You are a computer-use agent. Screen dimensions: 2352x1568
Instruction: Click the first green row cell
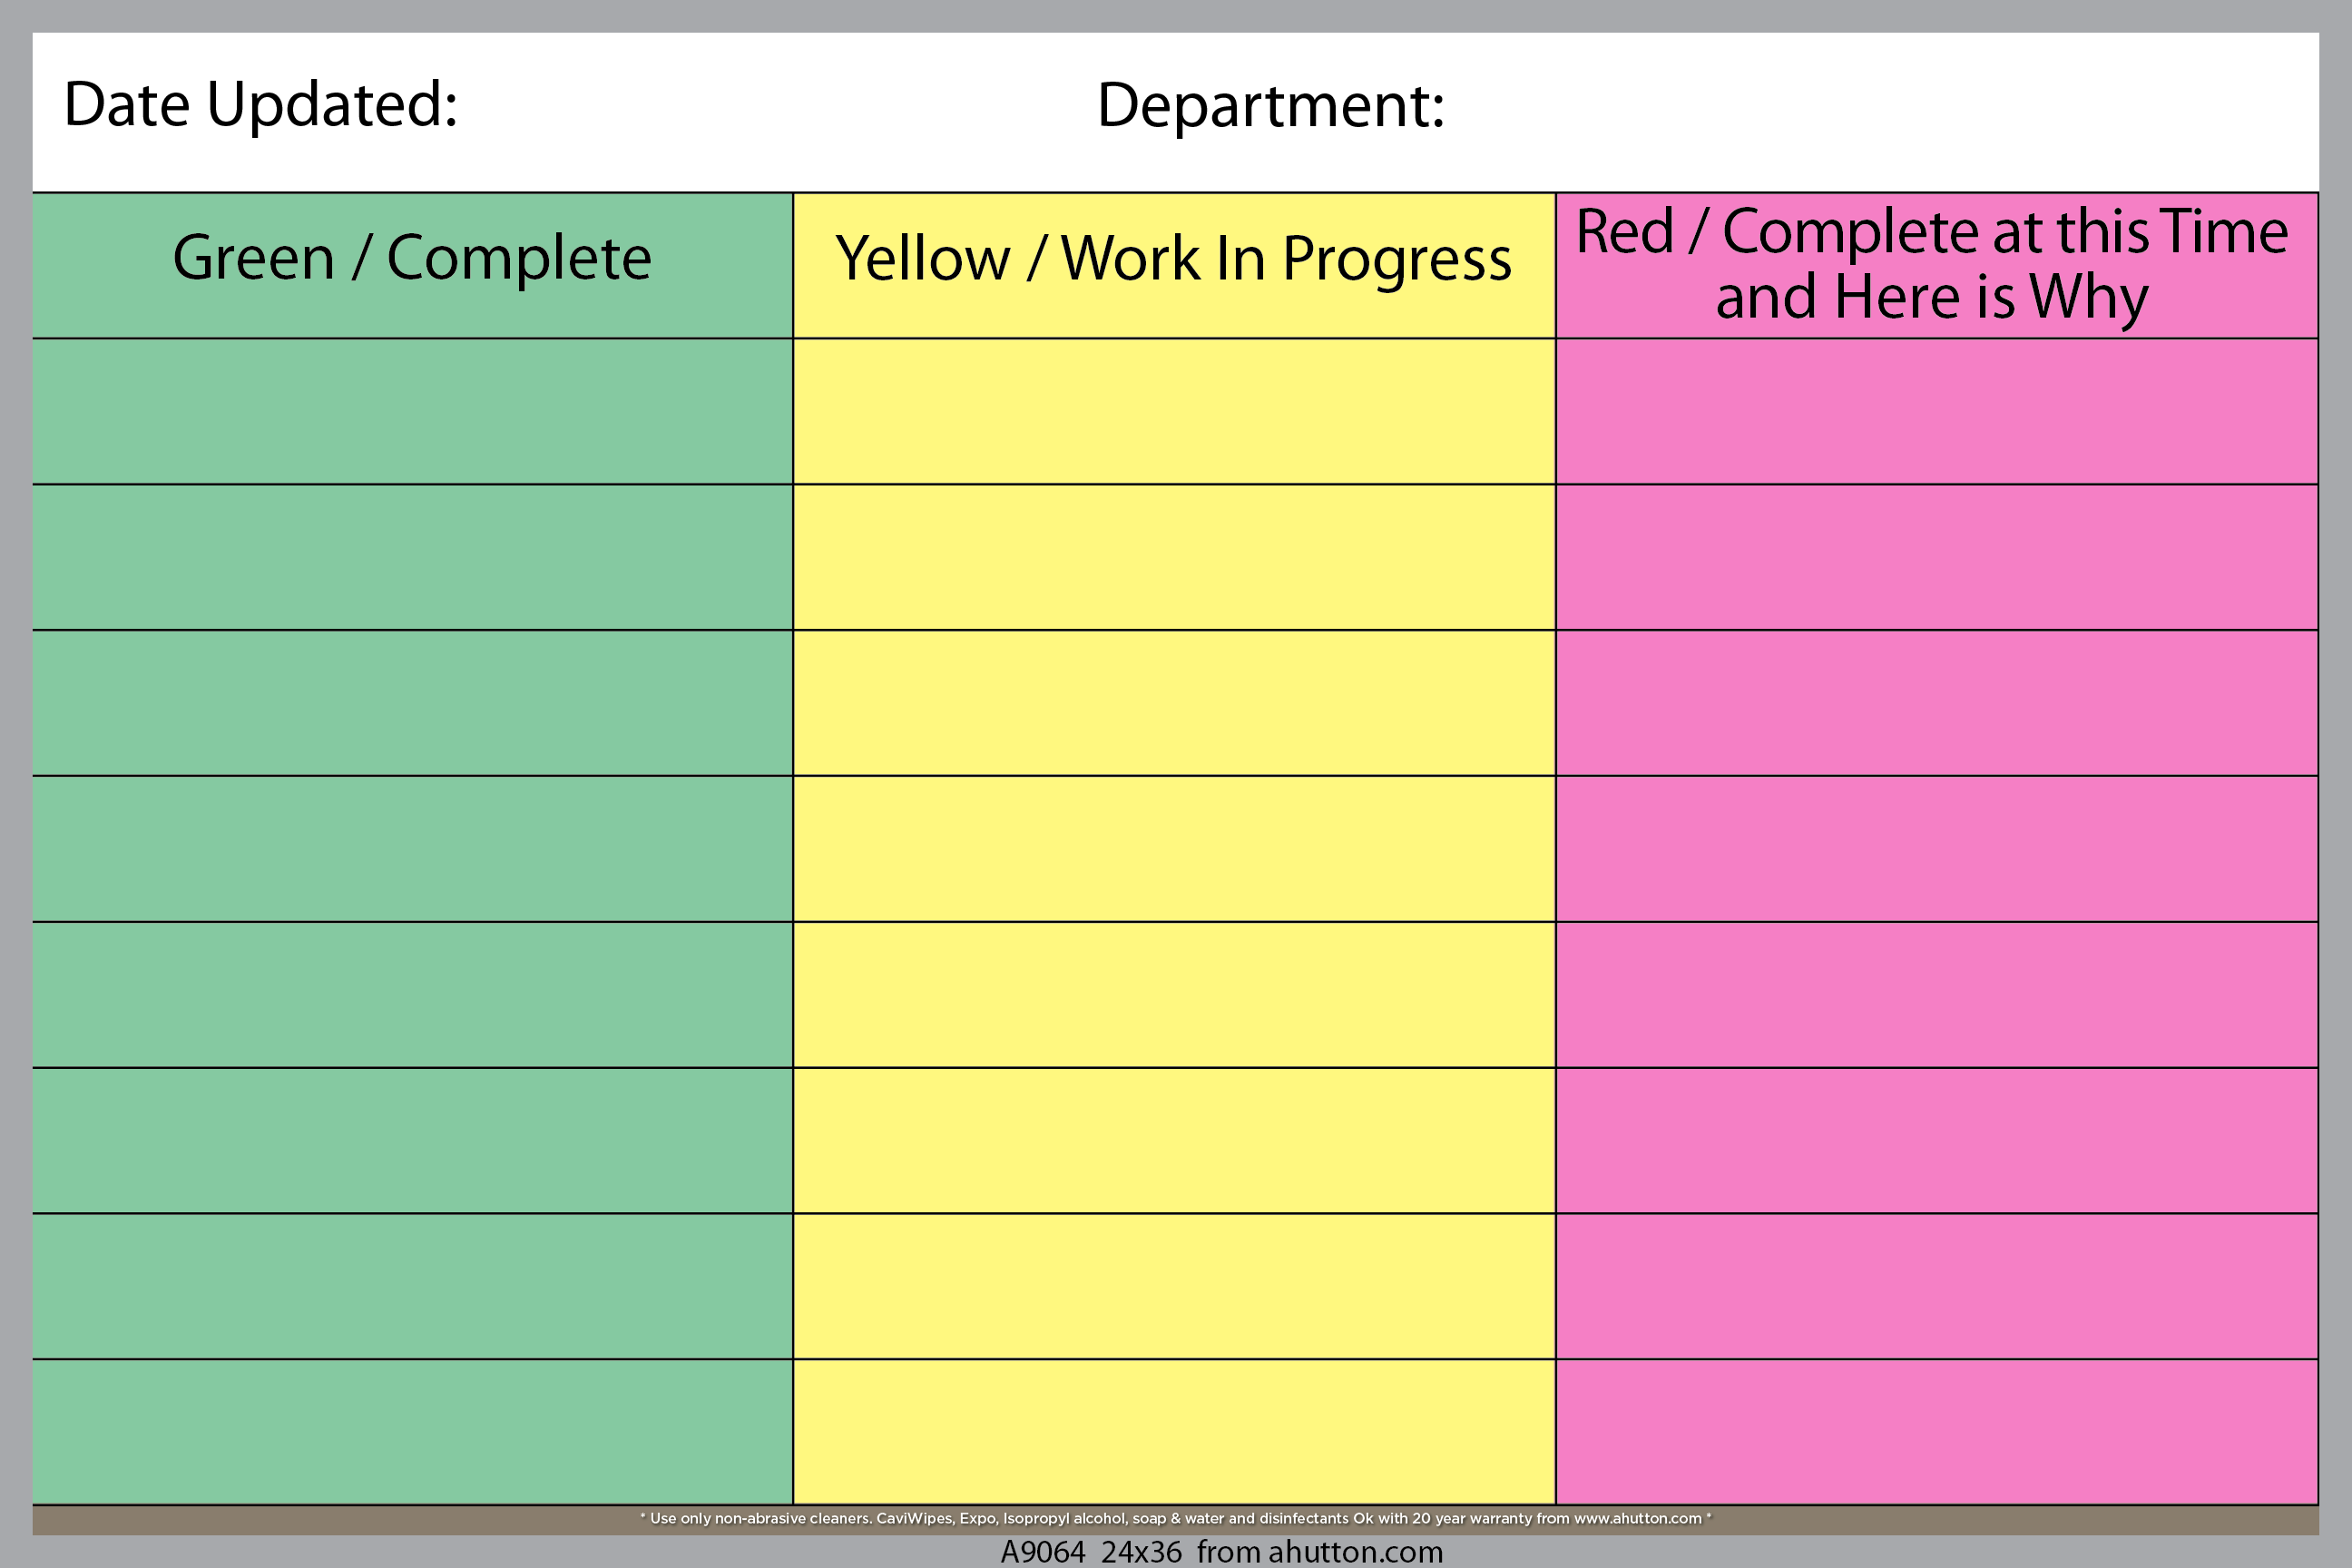412,411
